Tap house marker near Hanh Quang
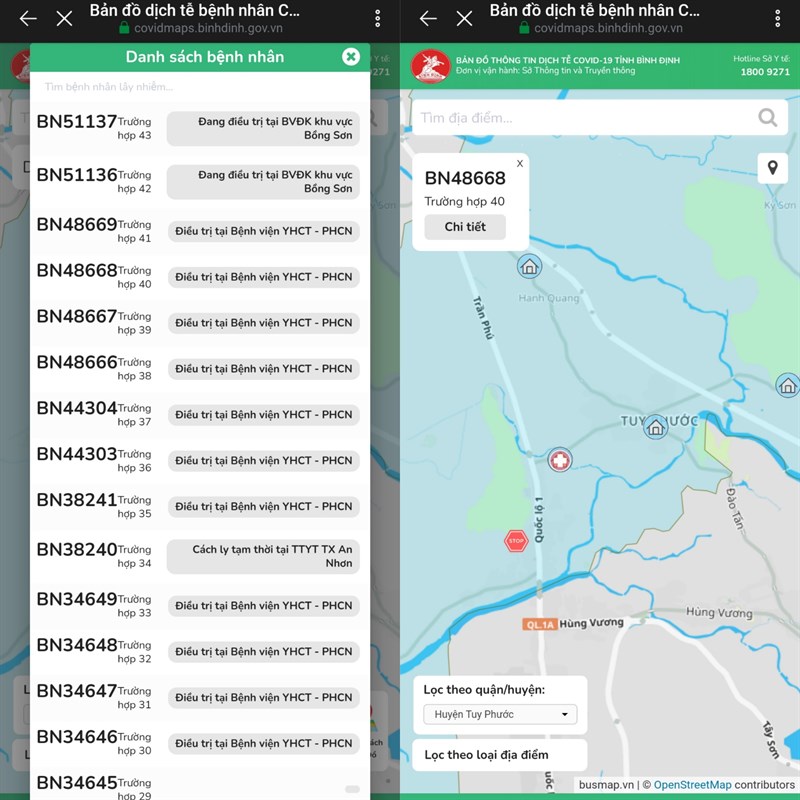This screenshot has width=800, height=800. (529, 266)
